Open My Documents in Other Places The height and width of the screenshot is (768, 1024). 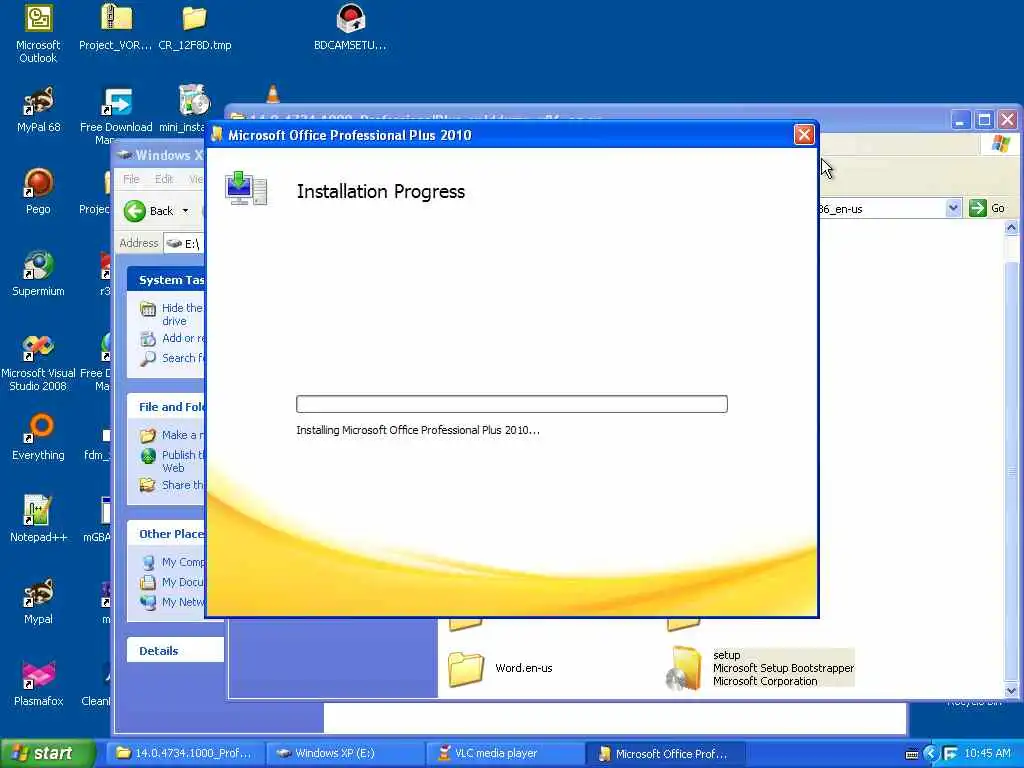pyautogui.click(x=183, y=582)
